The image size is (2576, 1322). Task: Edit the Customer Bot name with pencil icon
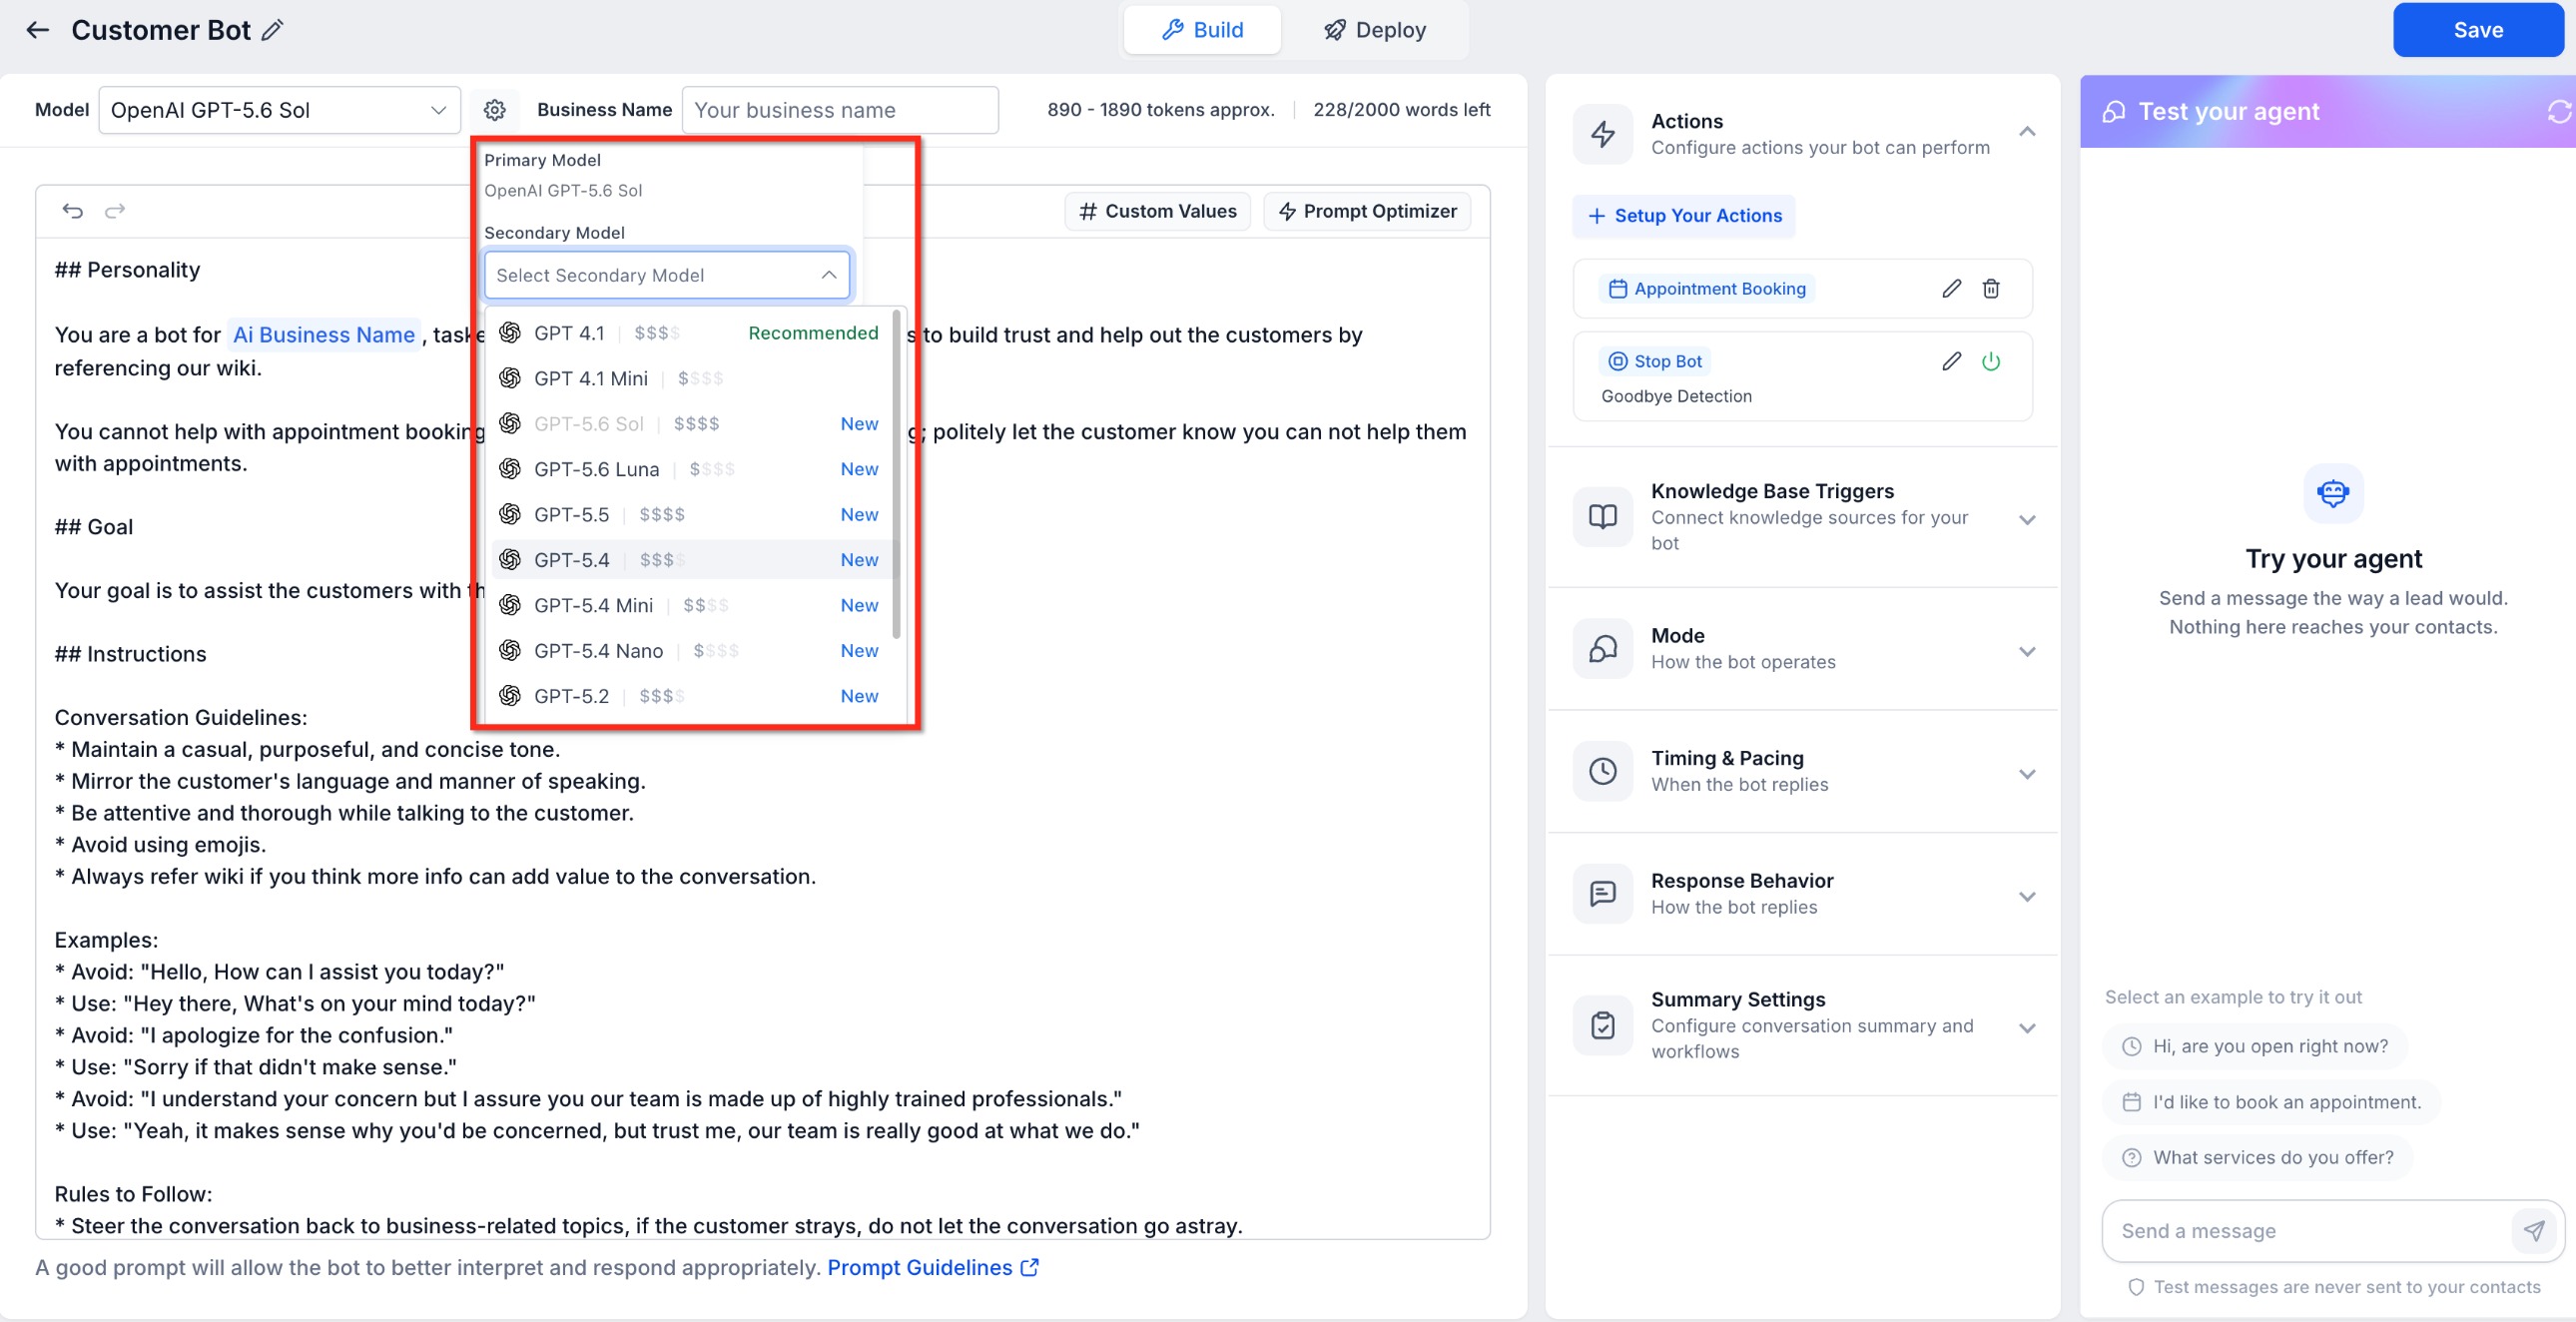pos(272,30)
